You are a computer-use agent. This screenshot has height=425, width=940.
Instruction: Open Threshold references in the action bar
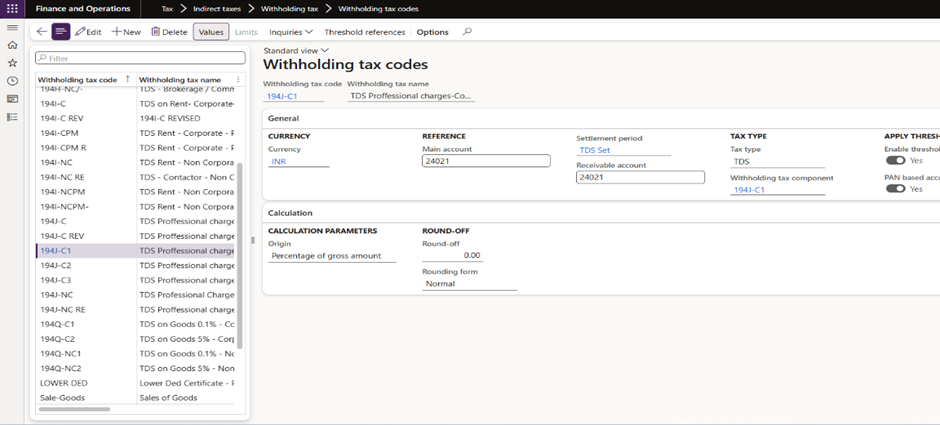point(364,32)
